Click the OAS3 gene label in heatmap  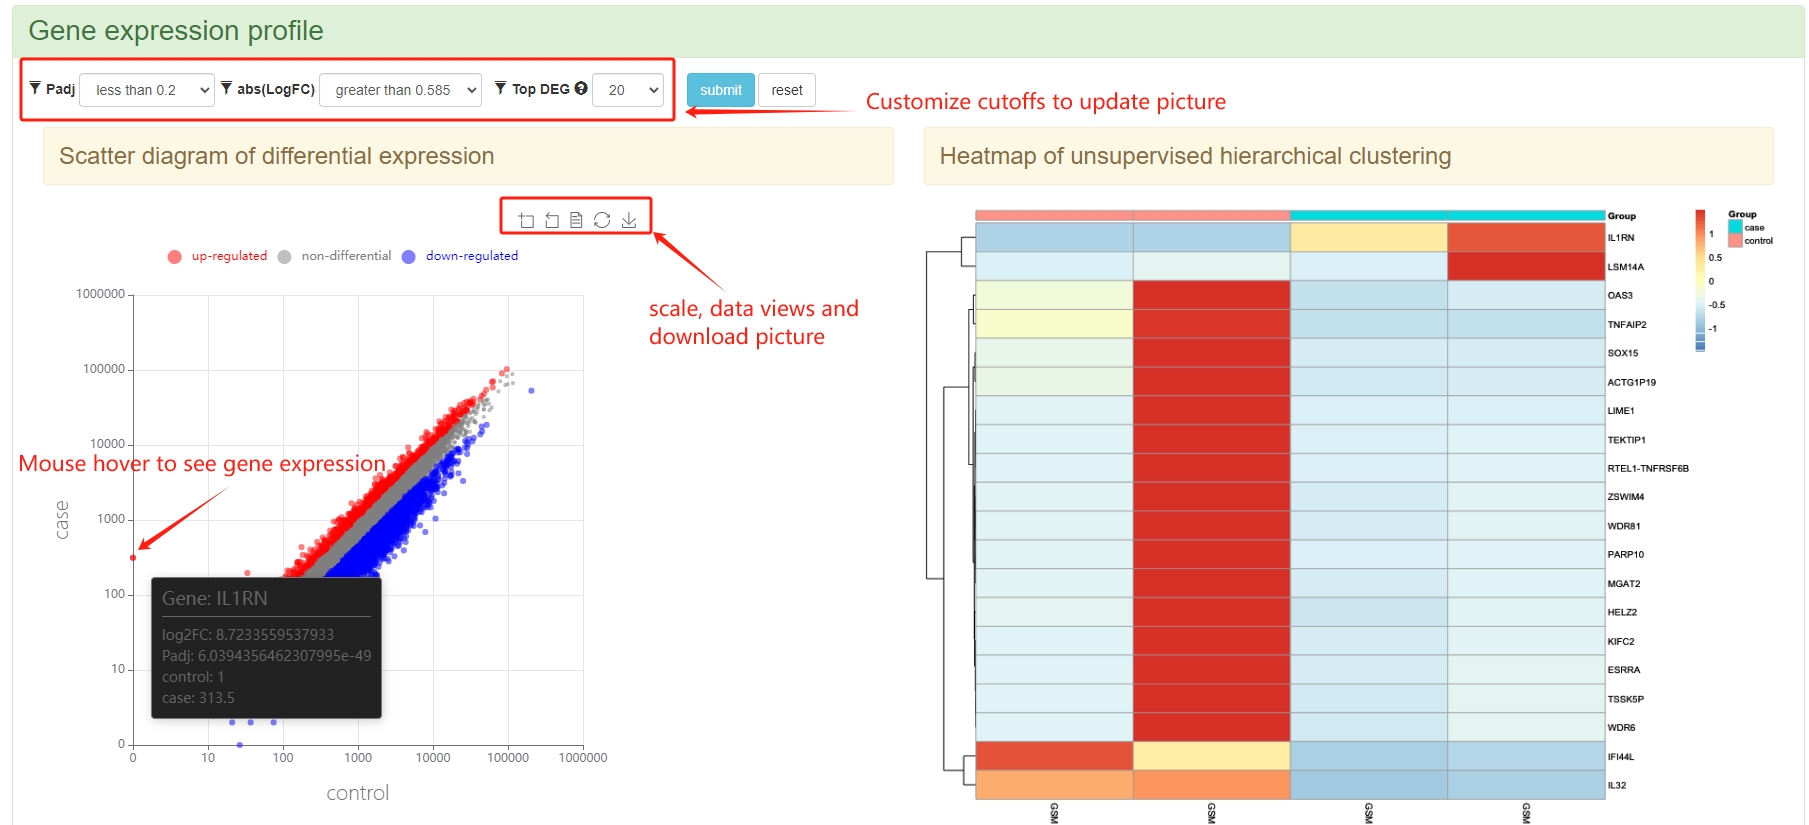pos(1620,296)
